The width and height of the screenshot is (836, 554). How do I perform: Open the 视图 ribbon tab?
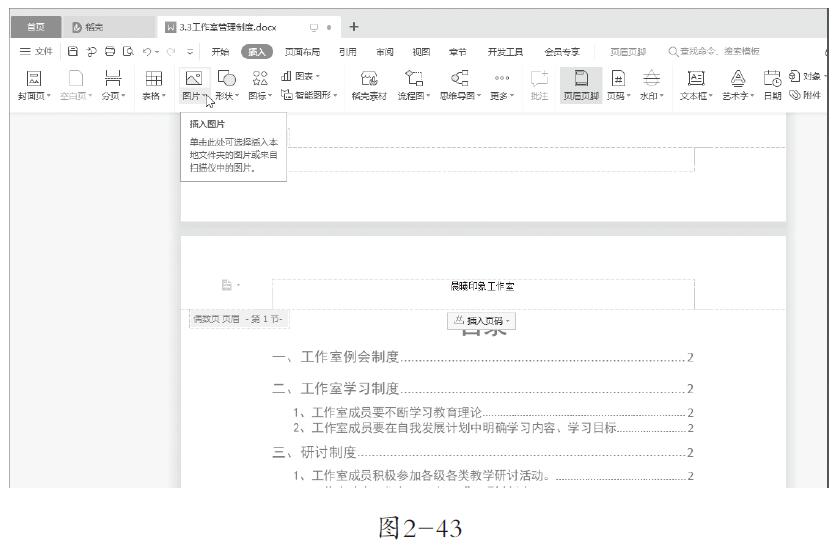click(421, 52)
